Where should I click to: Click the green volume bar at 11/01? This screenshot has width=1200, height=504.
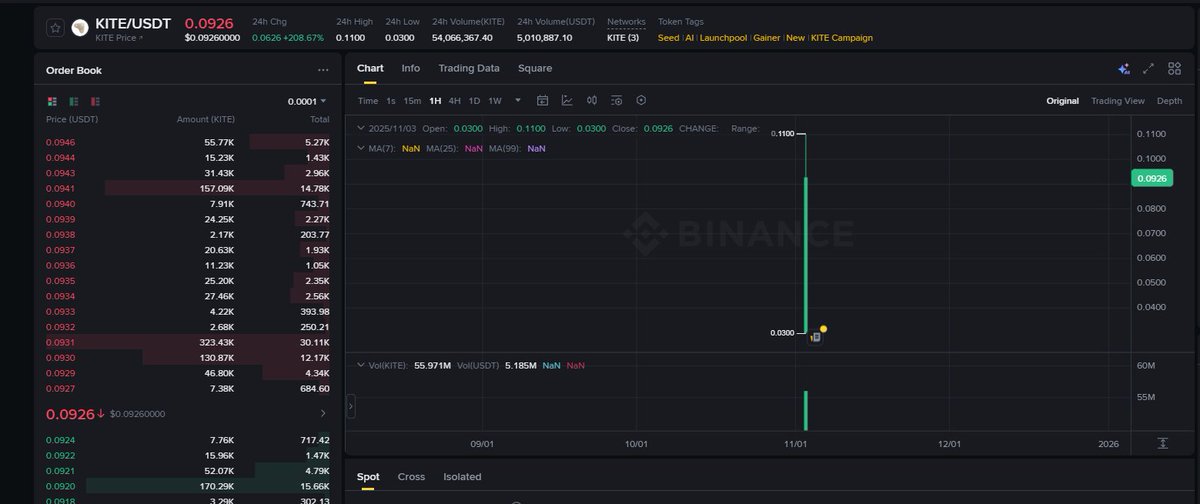[805, 411]
